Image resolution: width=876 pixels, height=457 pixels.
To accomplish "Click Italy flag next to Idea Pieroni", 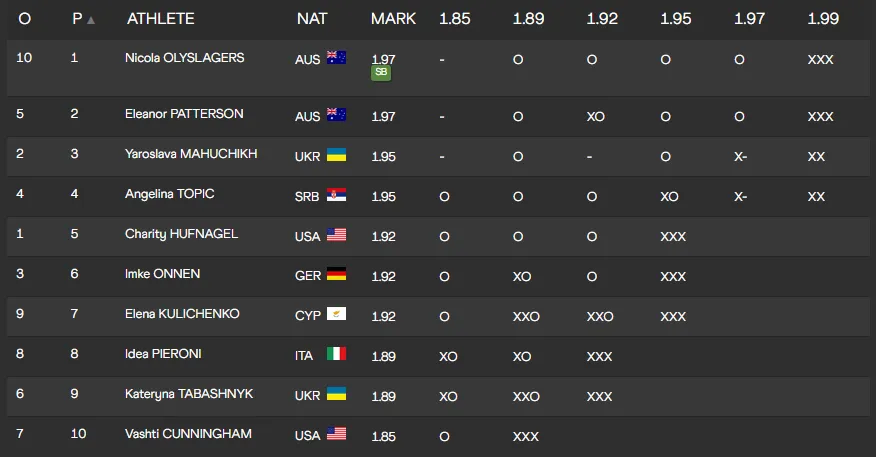I will [336, 355].
